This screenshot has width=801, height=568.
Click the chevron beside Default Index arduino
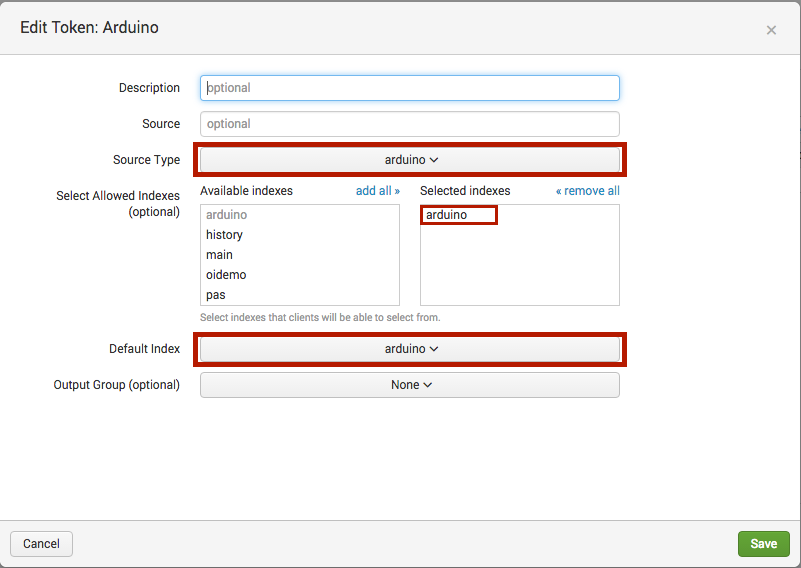point(434,349)
